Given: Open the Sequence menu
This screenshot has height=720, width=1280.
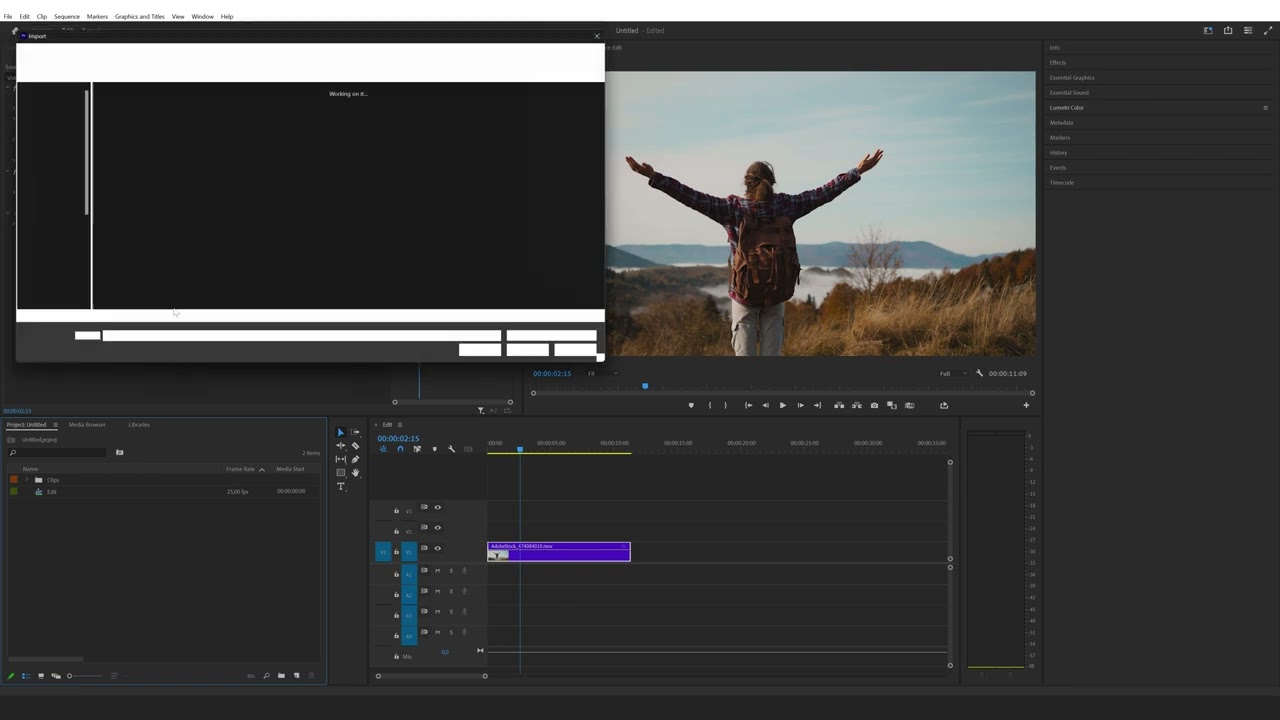Looking at the screenshot, I should click(x=67, y=16).
